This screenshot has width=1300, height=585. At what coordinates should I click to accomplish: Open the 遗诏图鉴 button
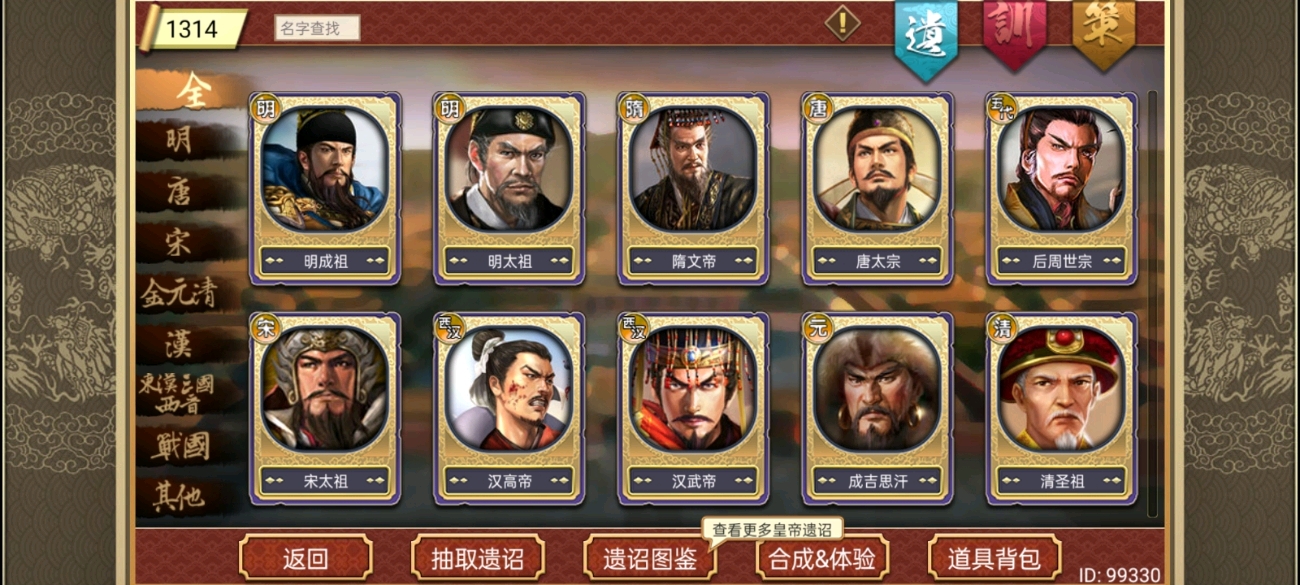[x=649, y=559]
